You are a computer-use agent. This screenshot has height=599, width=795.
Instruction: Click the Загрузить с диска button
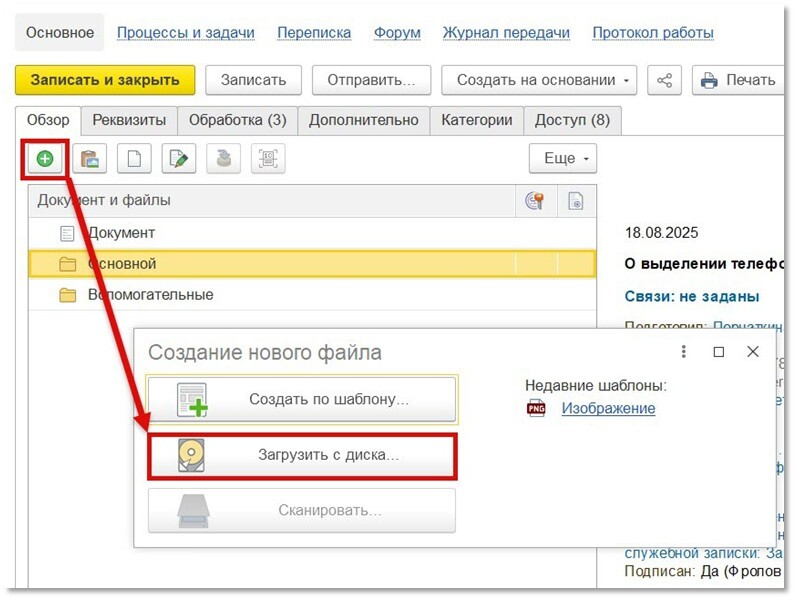(302, 455)
